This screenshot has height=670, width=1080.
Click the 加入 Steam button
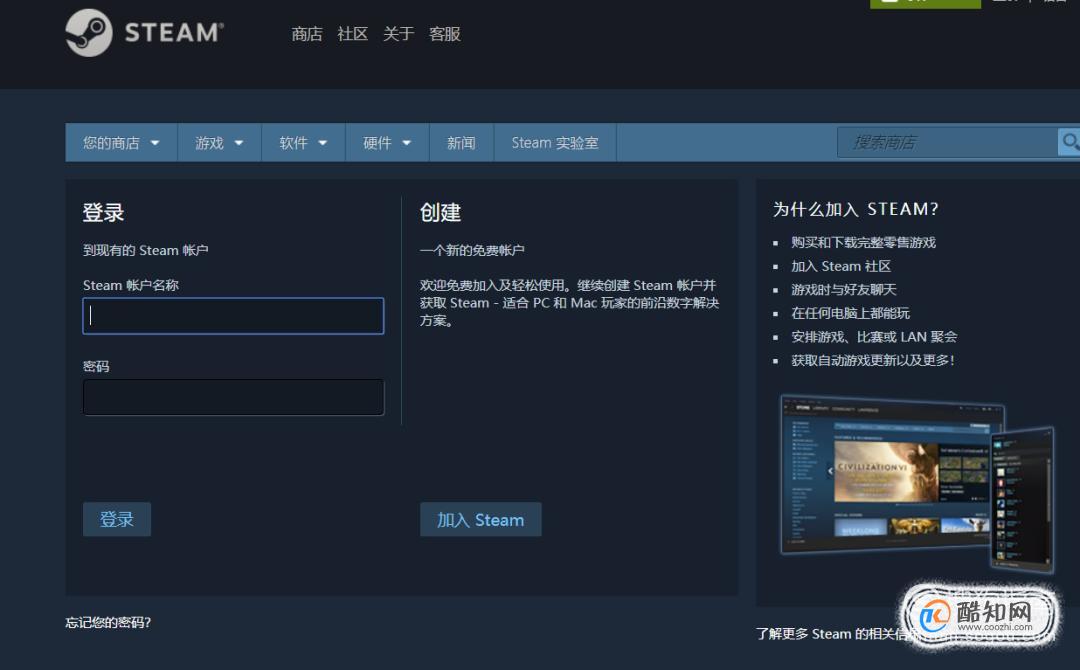[x=481, y=519]
